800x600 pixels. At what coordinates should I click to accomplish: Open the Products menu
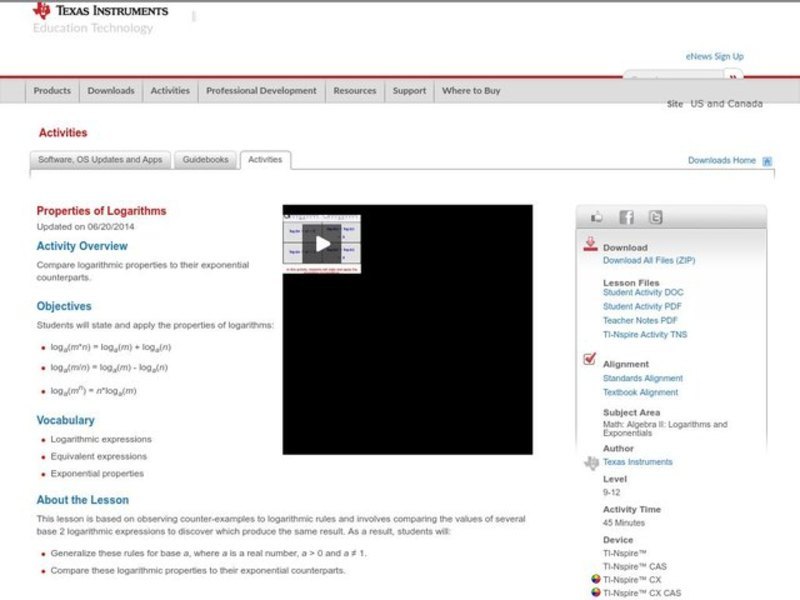[x=52, y=91]
